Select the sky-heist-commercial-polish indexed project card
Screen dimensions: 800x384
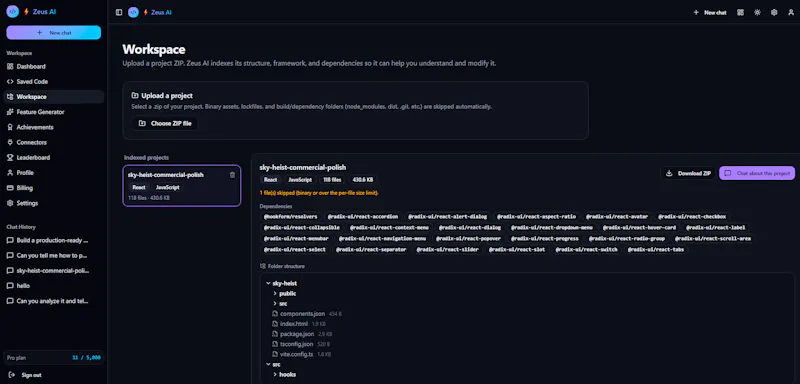click(x=182, y=186)
